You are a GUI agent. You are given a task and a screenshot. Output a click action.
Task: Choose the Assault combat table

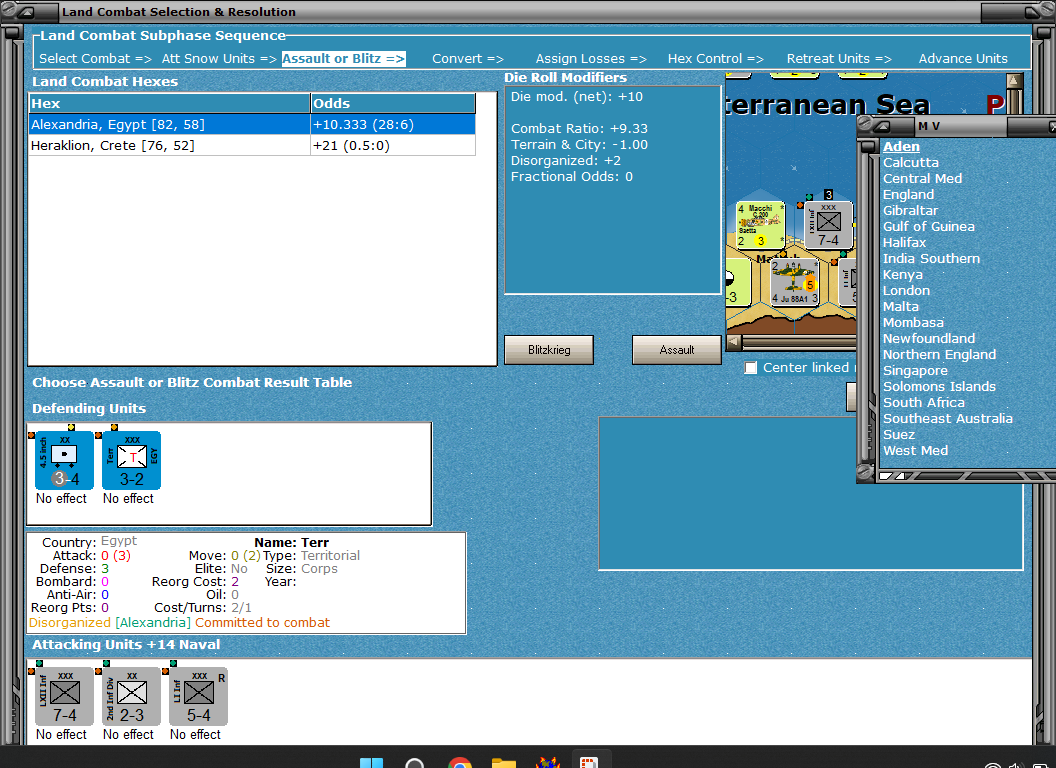point(676,350)
